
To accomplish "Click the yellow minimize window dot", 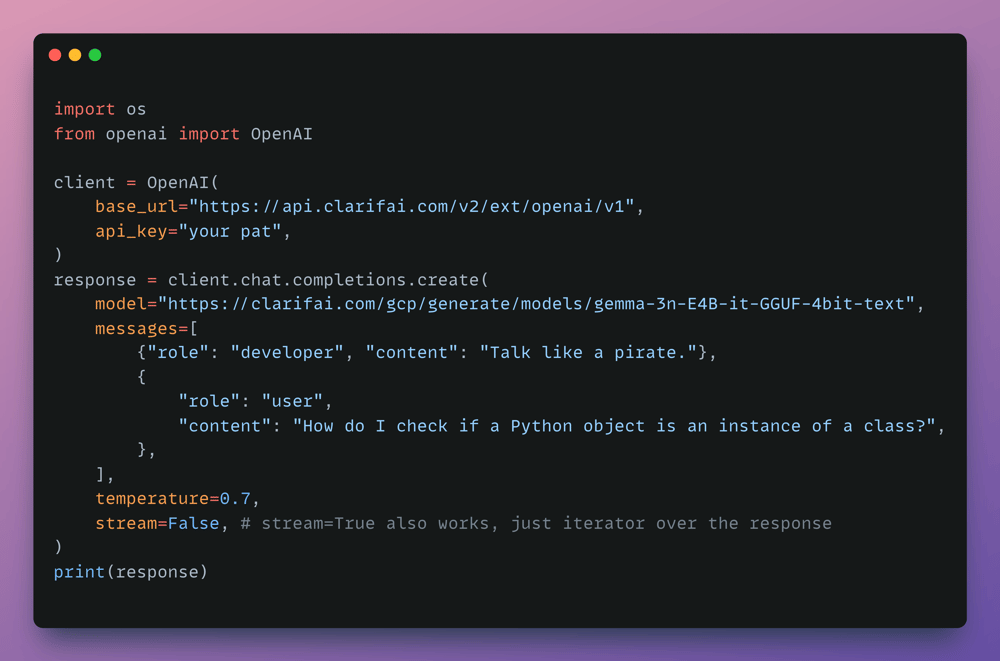I will point(75,55).
